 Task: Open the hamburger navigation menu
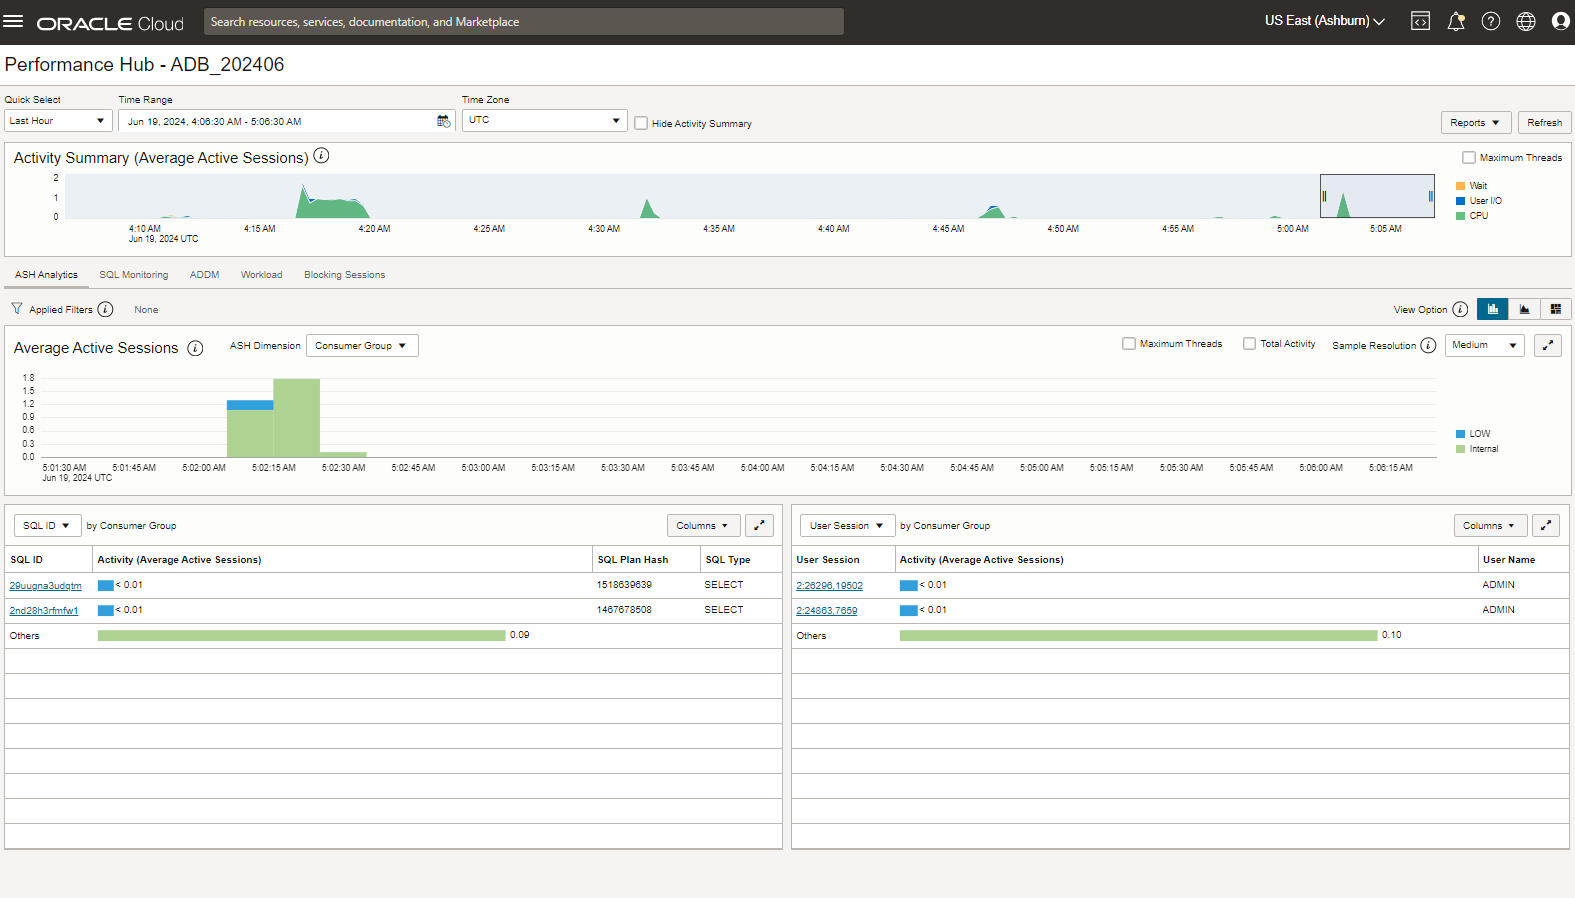click(13, 21)
